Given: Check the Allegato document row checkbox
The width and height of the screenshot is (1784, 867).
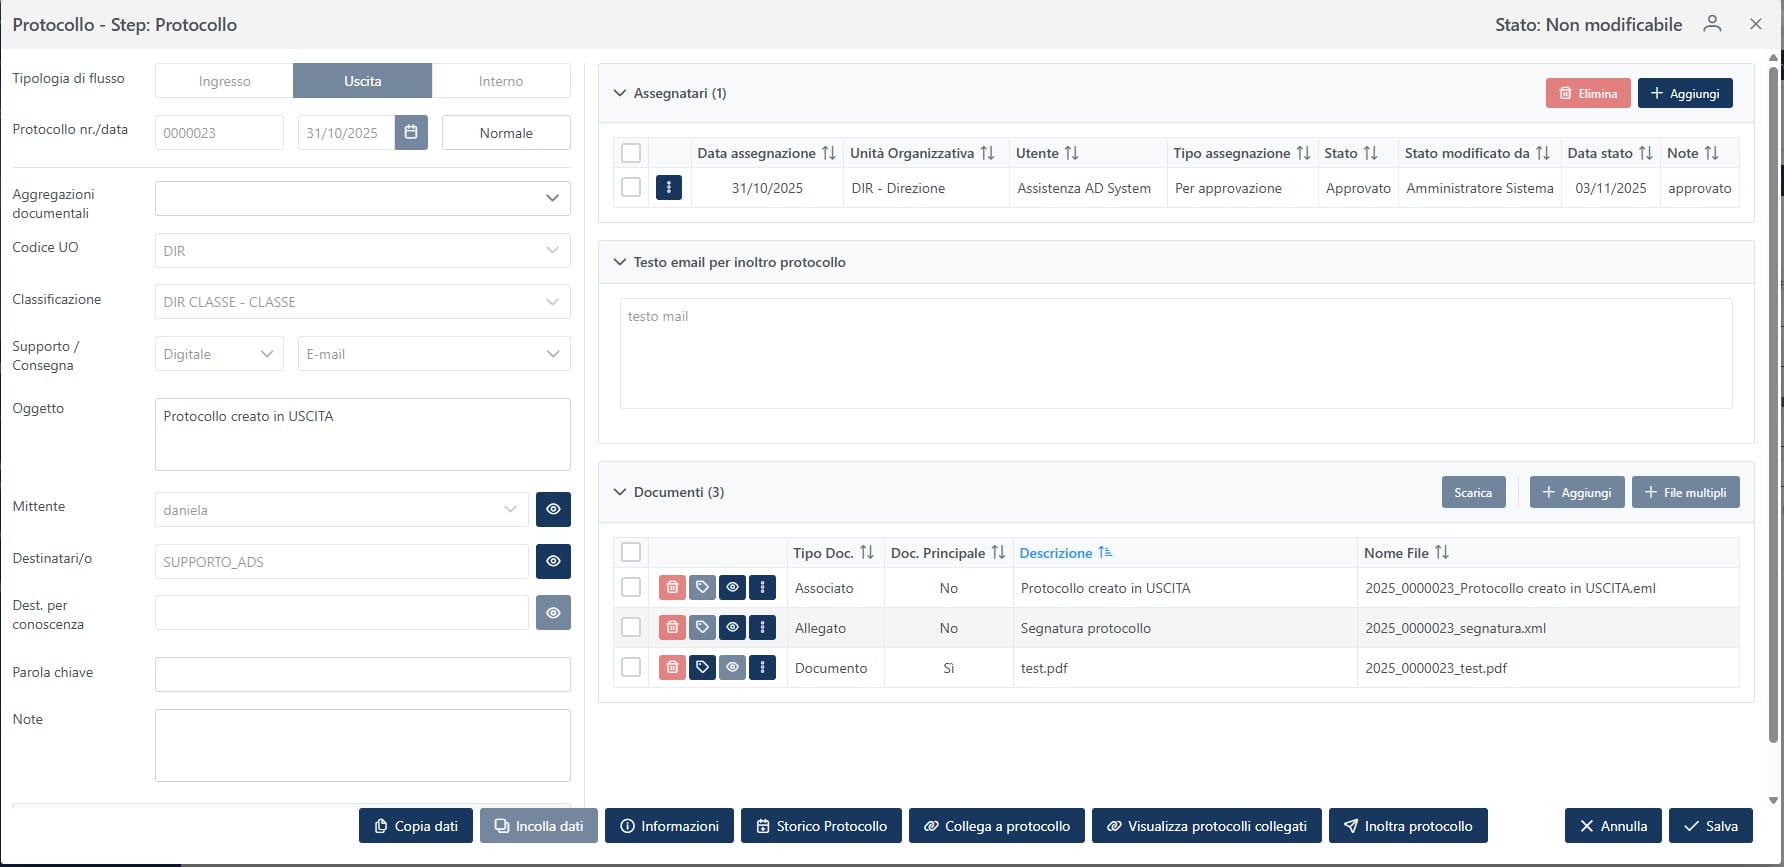Looking at the screenshot, I should 631,628.
